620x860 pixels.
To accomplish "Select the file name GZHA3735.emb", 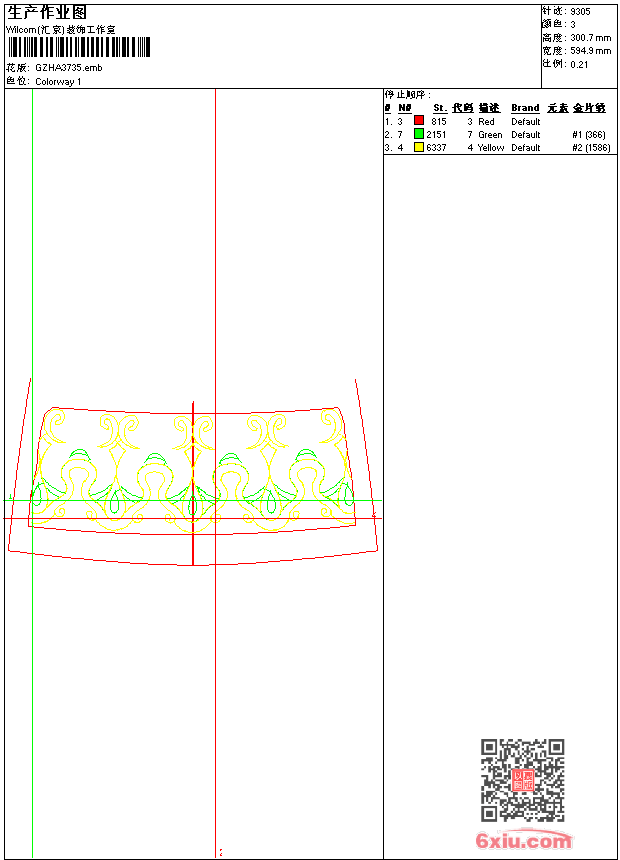I will (69, 68).
